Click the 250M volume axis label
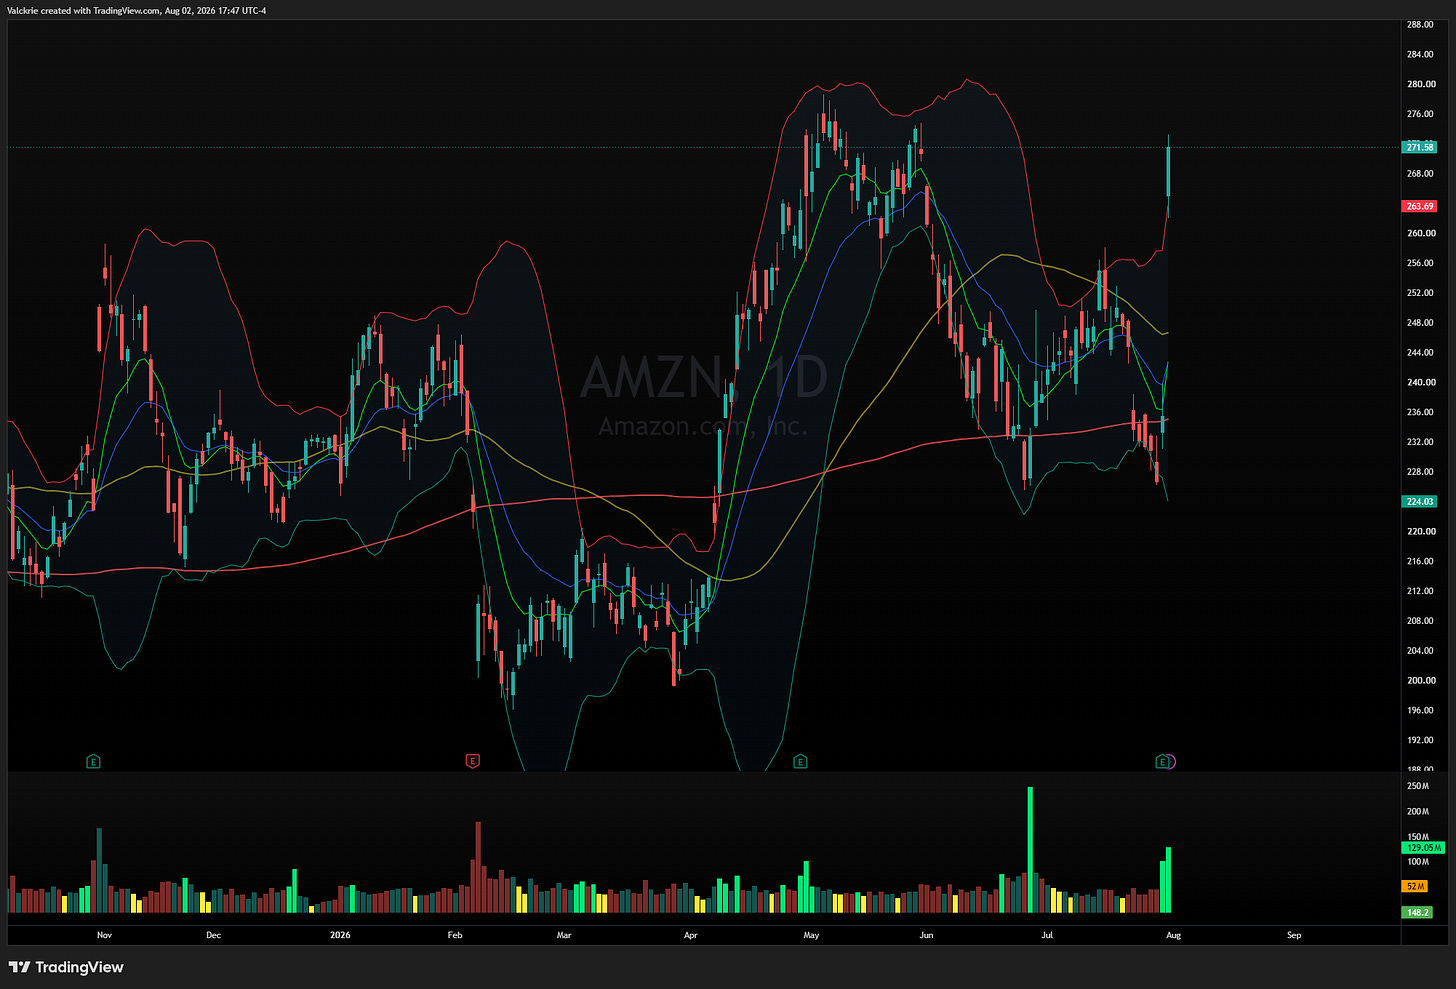The height and width of the screenshot is (989, 1456). coord(1418,787)
